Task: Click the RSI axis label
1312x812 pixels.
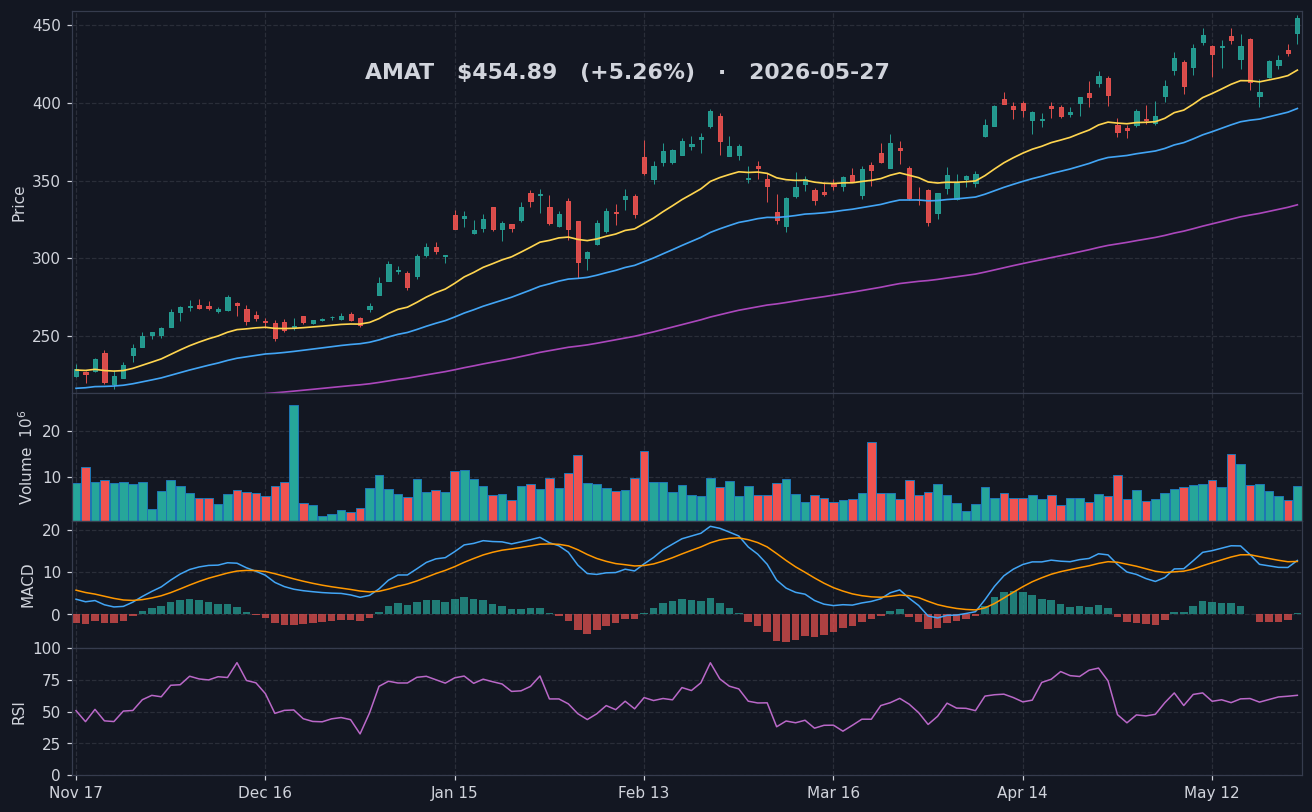Action: point(19,712)
